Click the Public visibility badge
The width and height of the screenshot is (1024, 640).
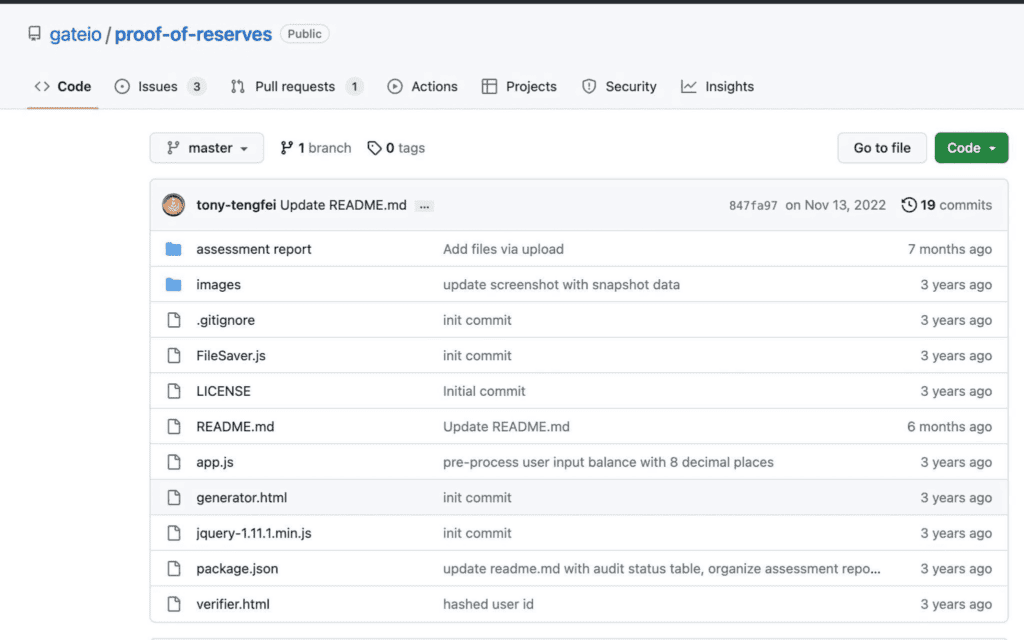pos(304,34)
